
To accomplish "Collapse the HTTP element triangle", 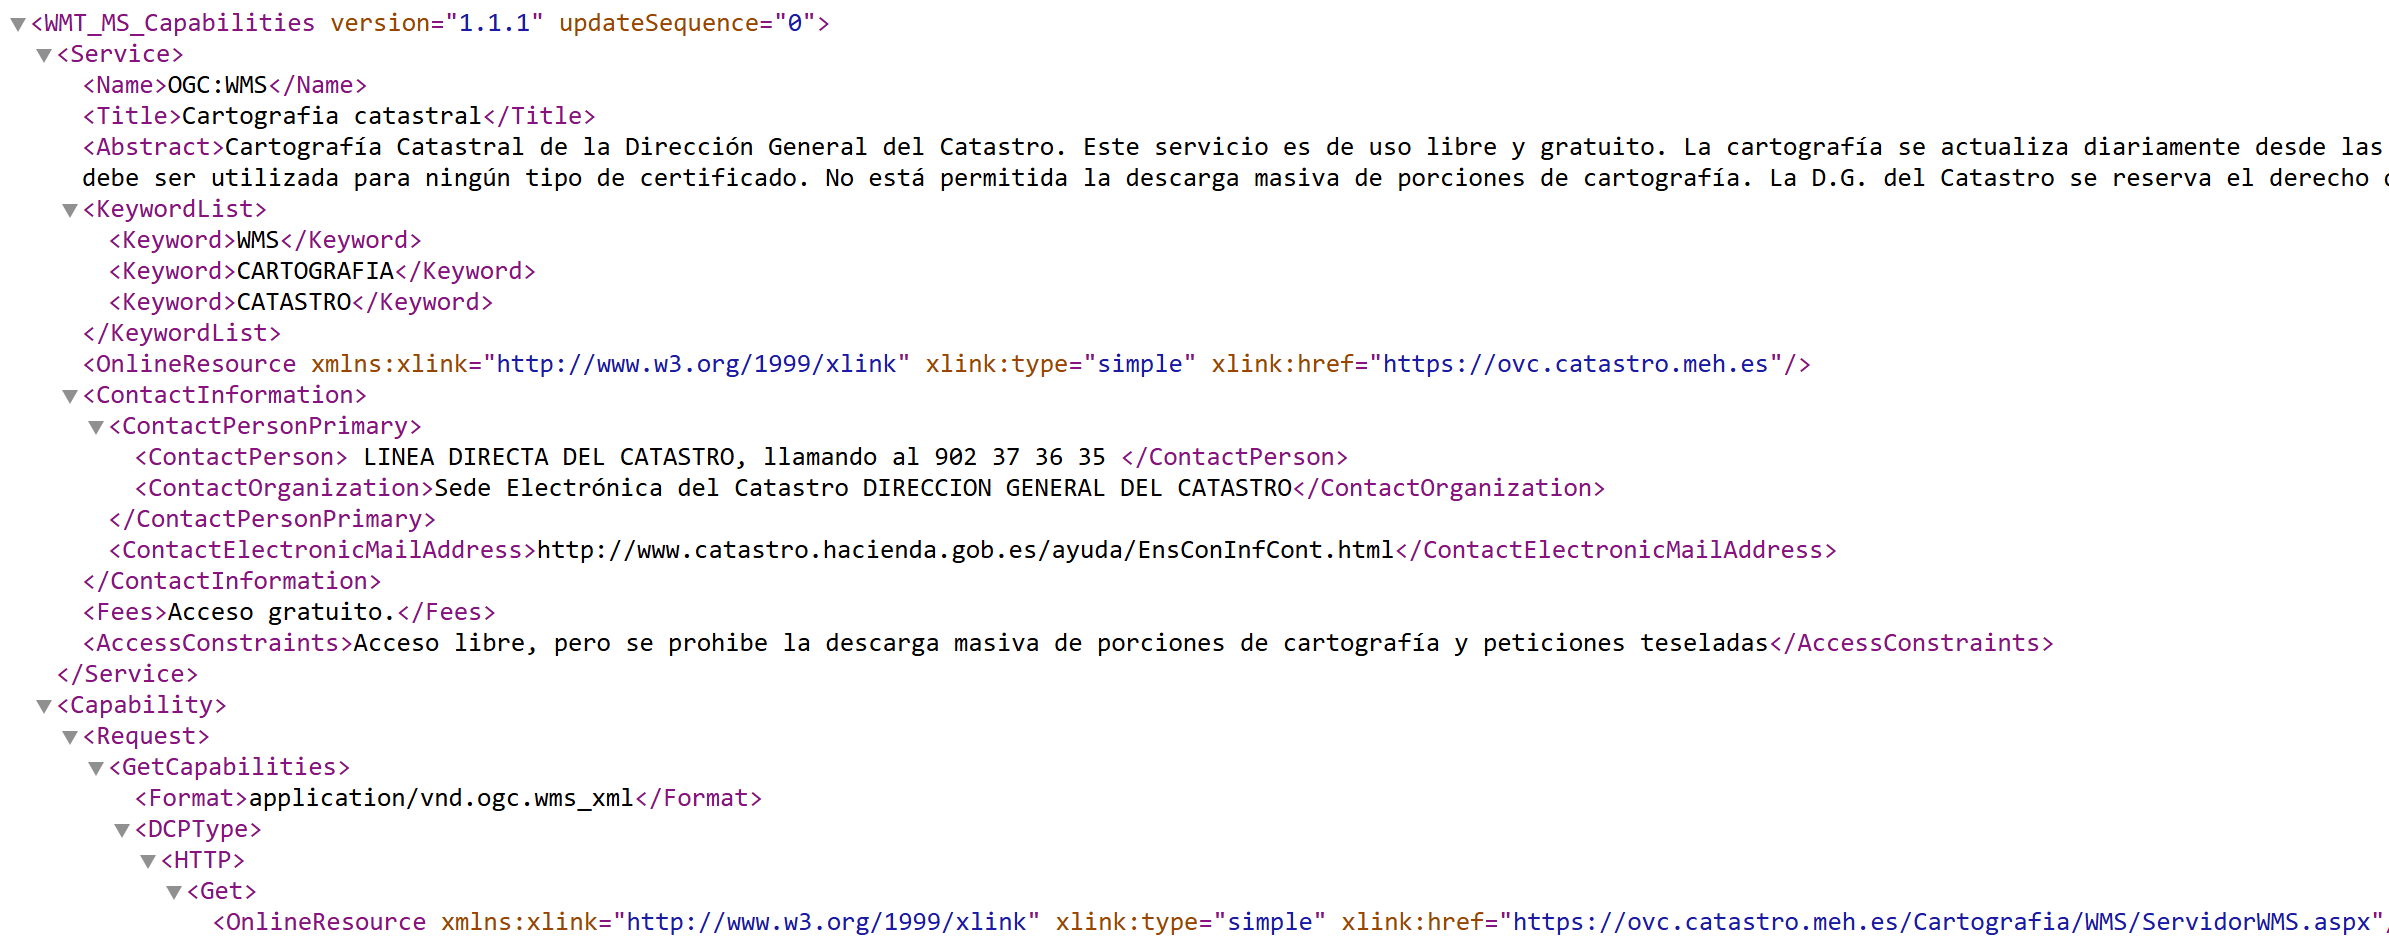I will (148, 861).
